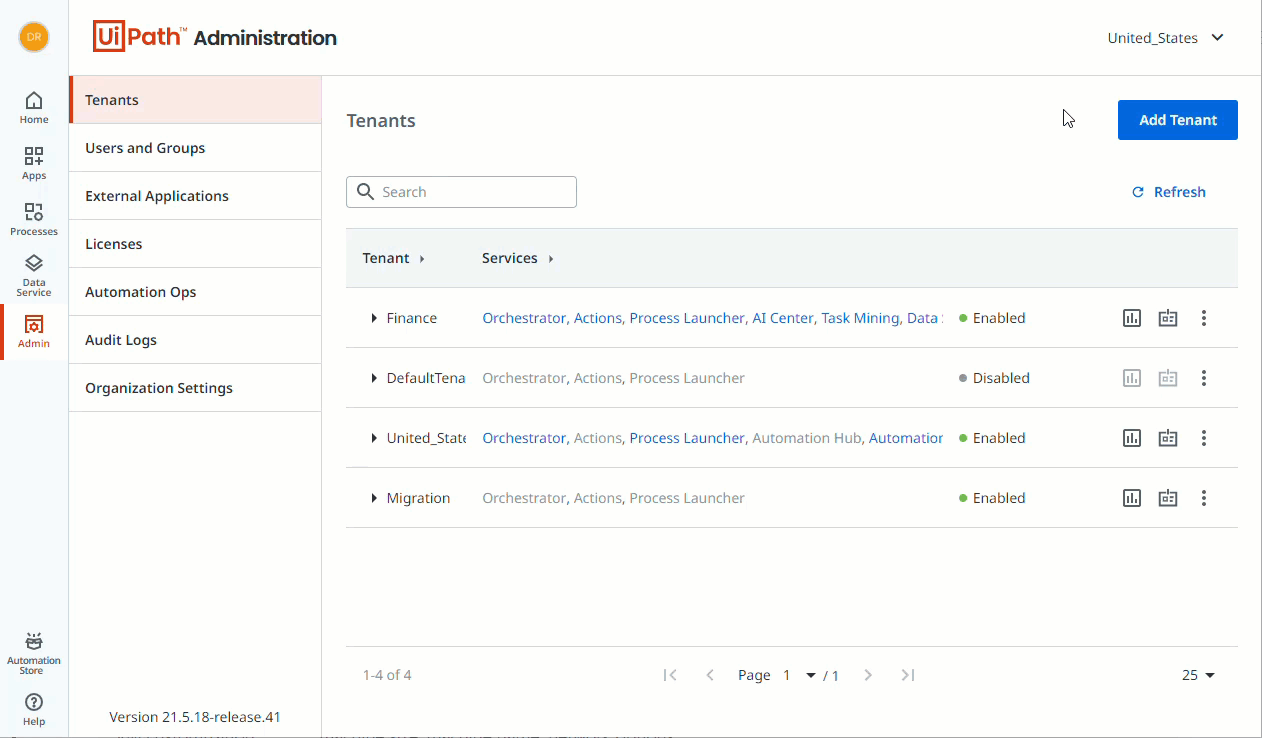This screenshot has width=1262, height=738.
Task: Open Orchestrator link in Finance row
Action: coord(524,318)
